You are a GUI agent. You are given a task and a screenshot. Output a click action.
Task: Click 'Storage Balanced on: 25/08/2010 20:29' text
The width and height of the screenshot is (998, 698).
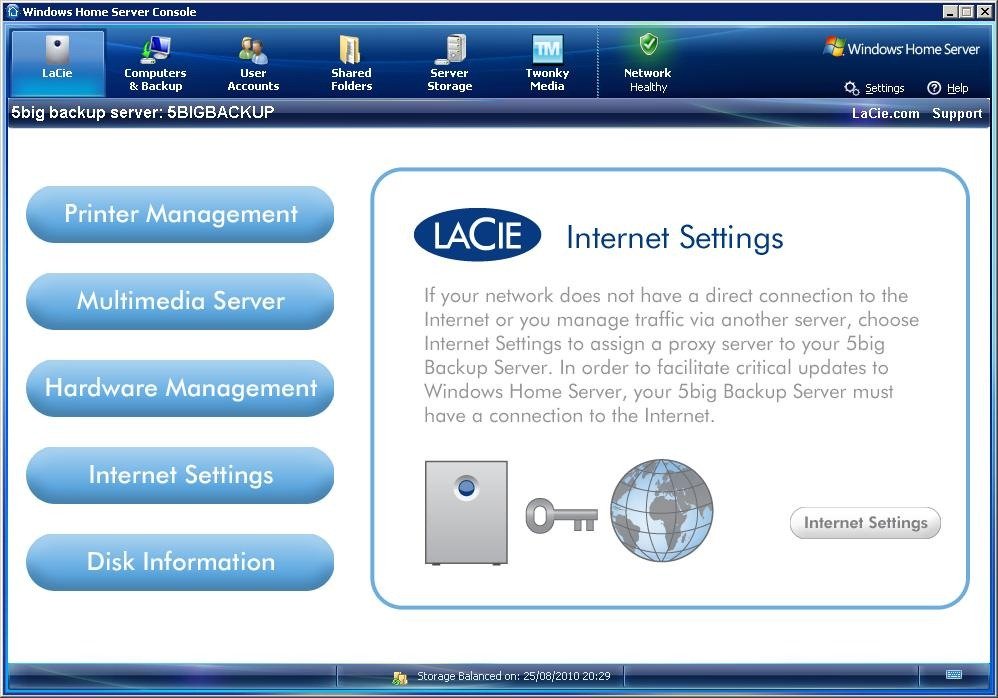tap(514, 676)
